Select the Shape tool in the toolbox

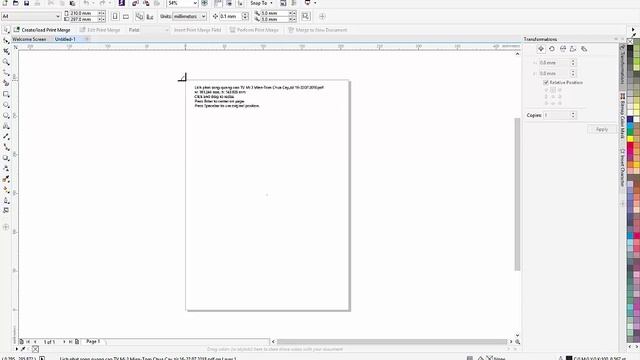click(x=6, y=41)
